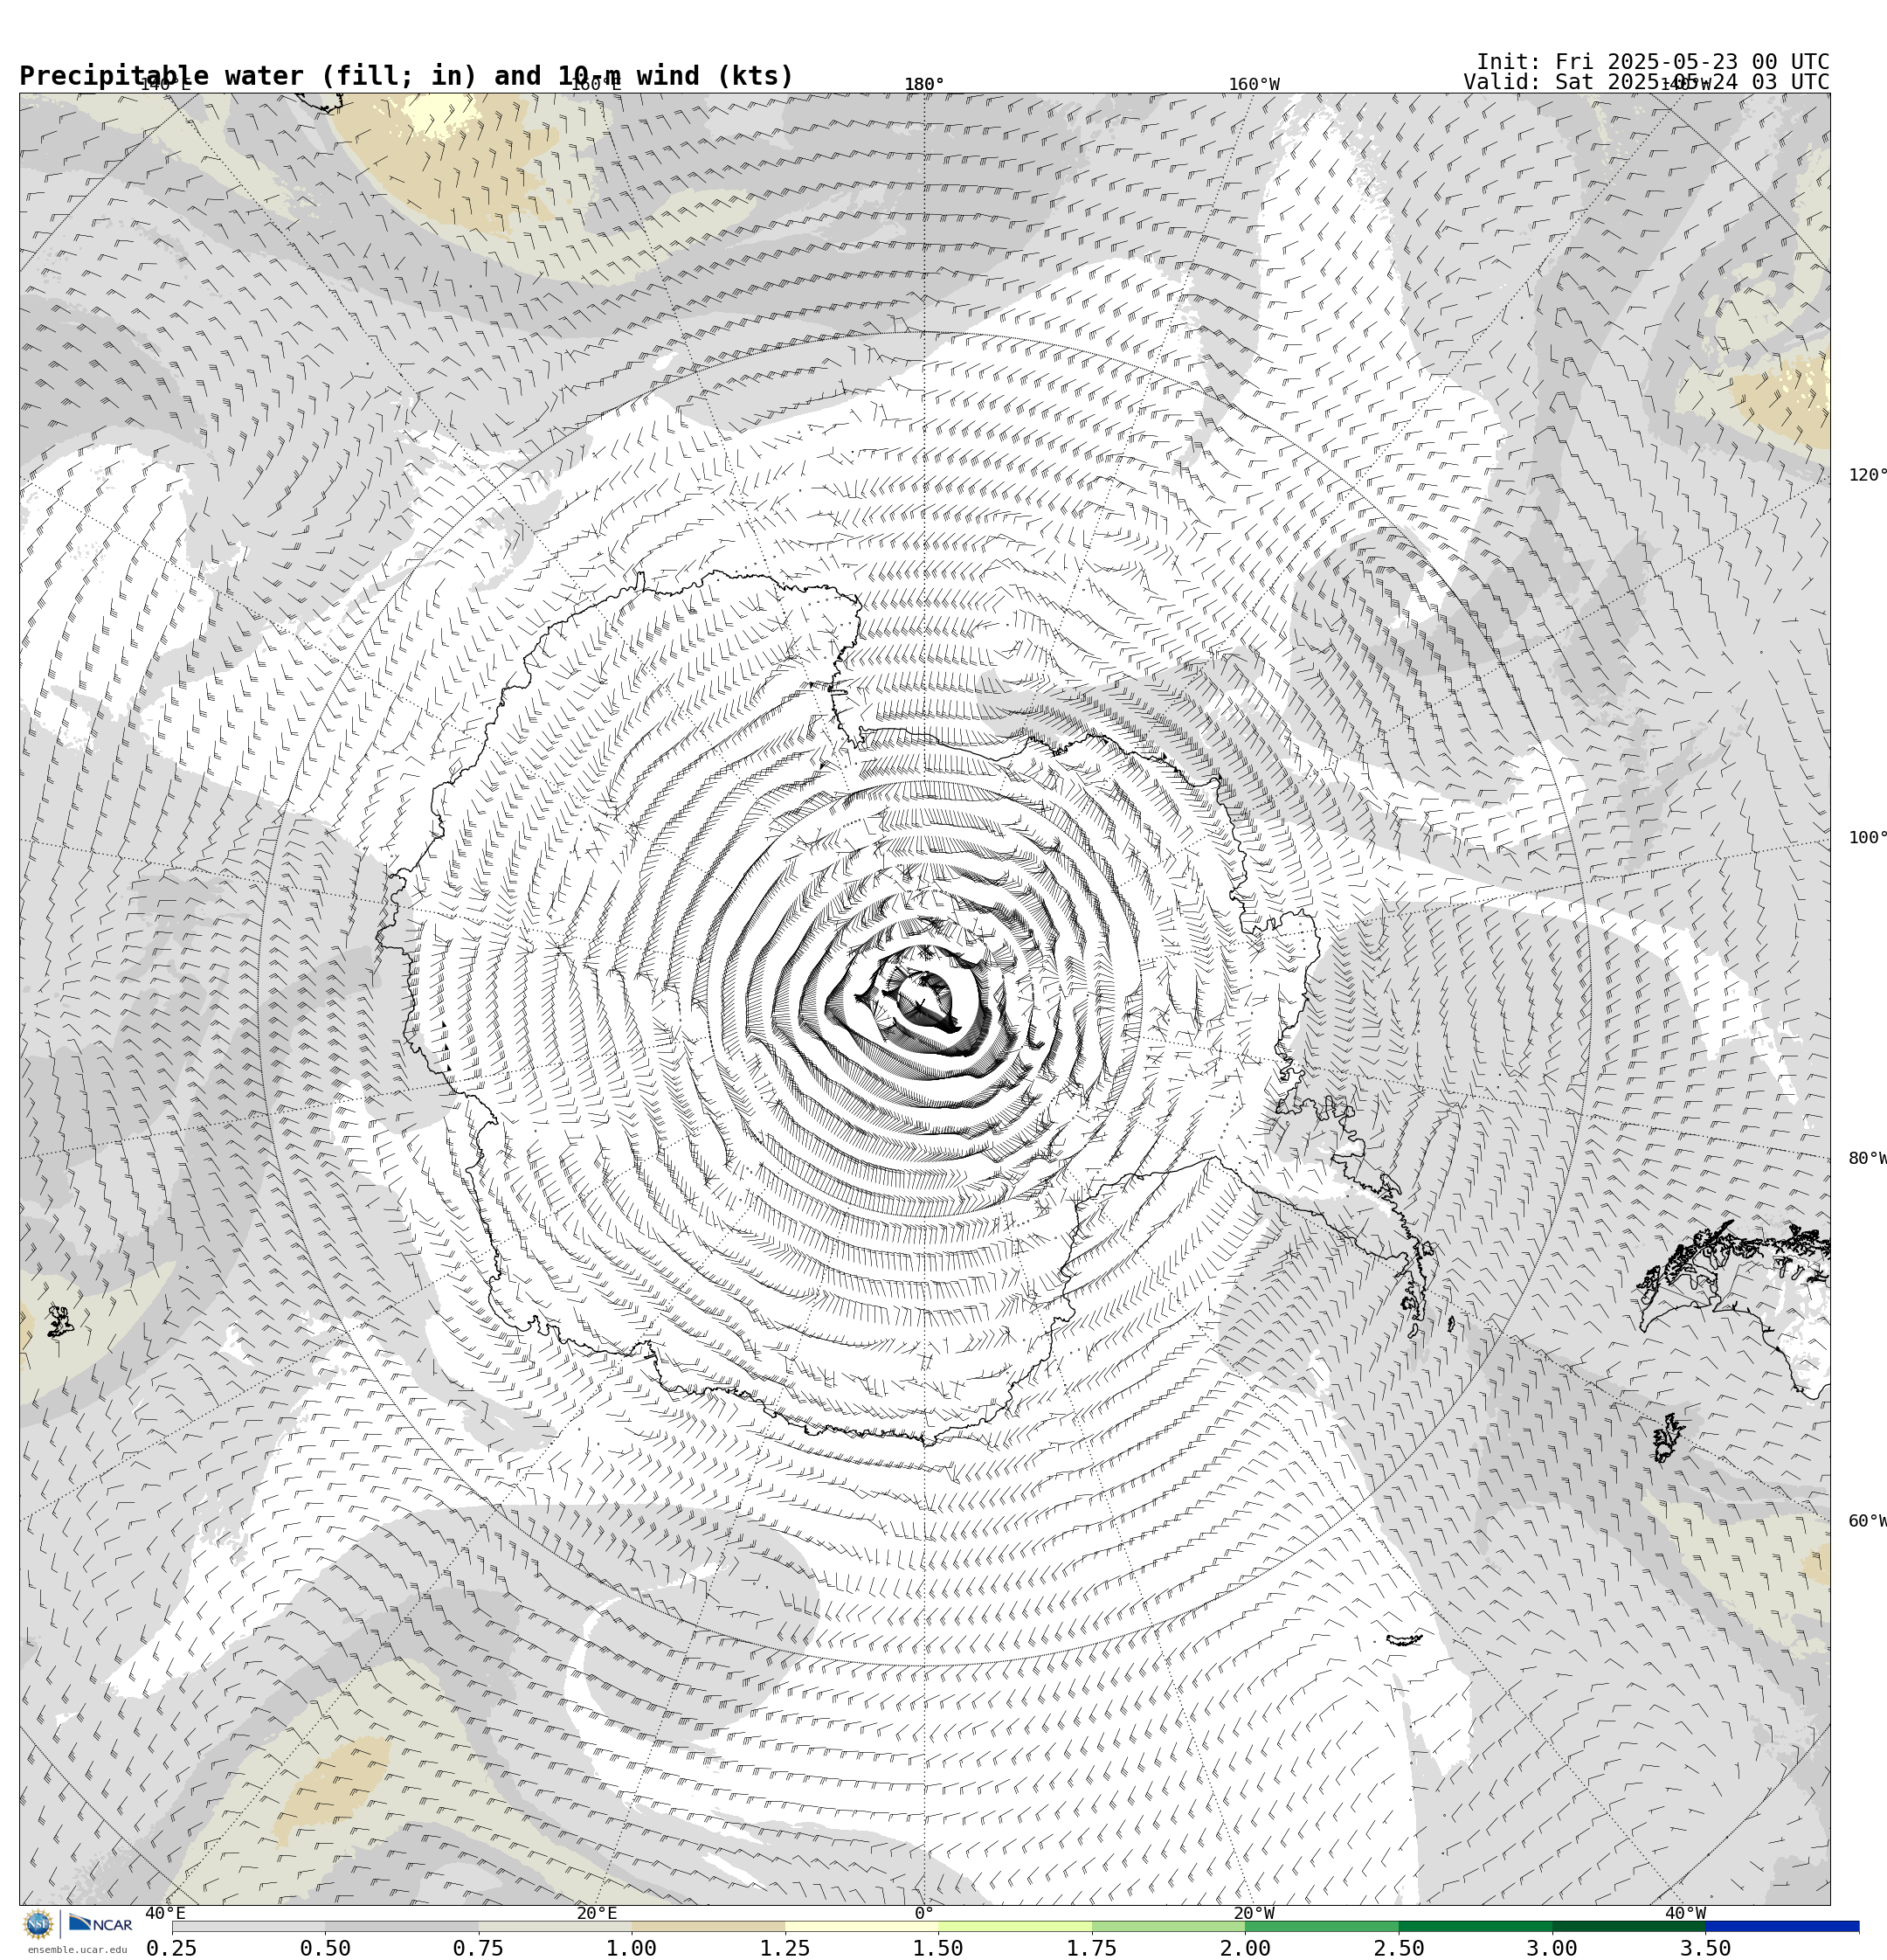Pick the blue colorbar segment above 3.50
The width and height of the screenshot is (1887, 1960).
(x=1782, y=1926)
